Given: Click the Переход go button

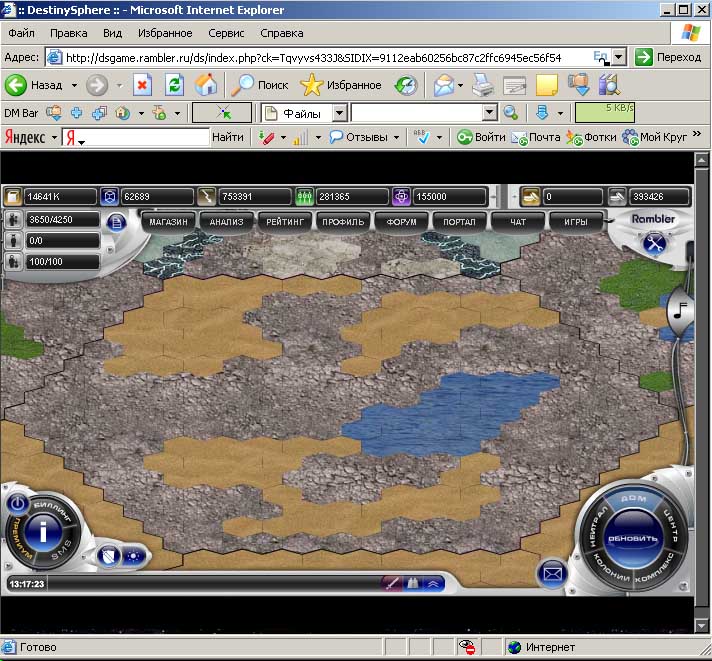Looking at the screenshot, I should click(668, 57).
